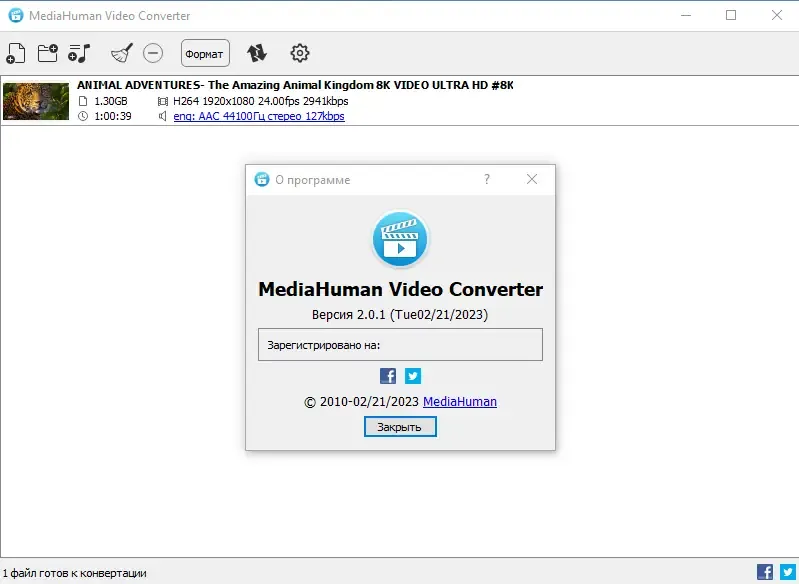Click the ANIMAL ADVENTURES video title
This screenshot has height=584, width=799.
click(x=295, y=85)
